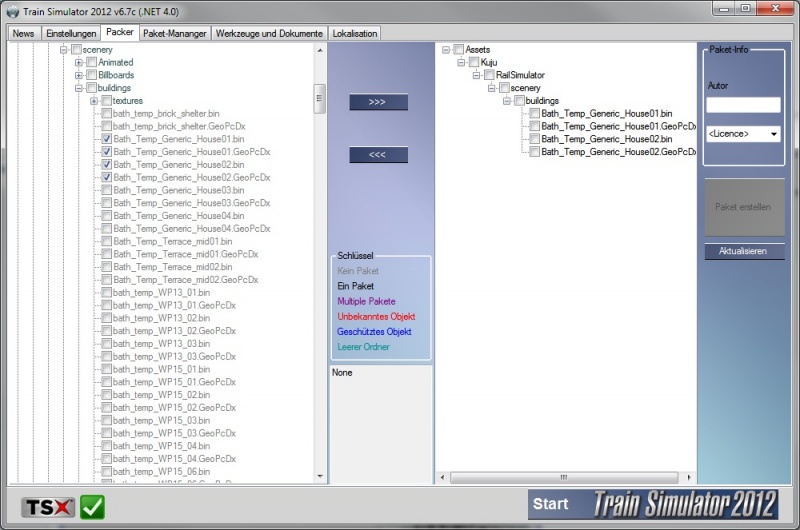Click the Ein Paket legend entry

pos(356,286)
